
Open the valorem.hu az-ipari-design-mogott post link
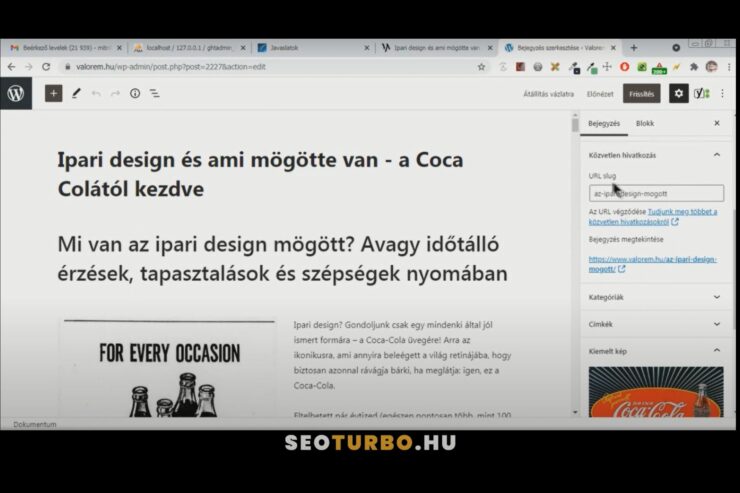(653, 264)
